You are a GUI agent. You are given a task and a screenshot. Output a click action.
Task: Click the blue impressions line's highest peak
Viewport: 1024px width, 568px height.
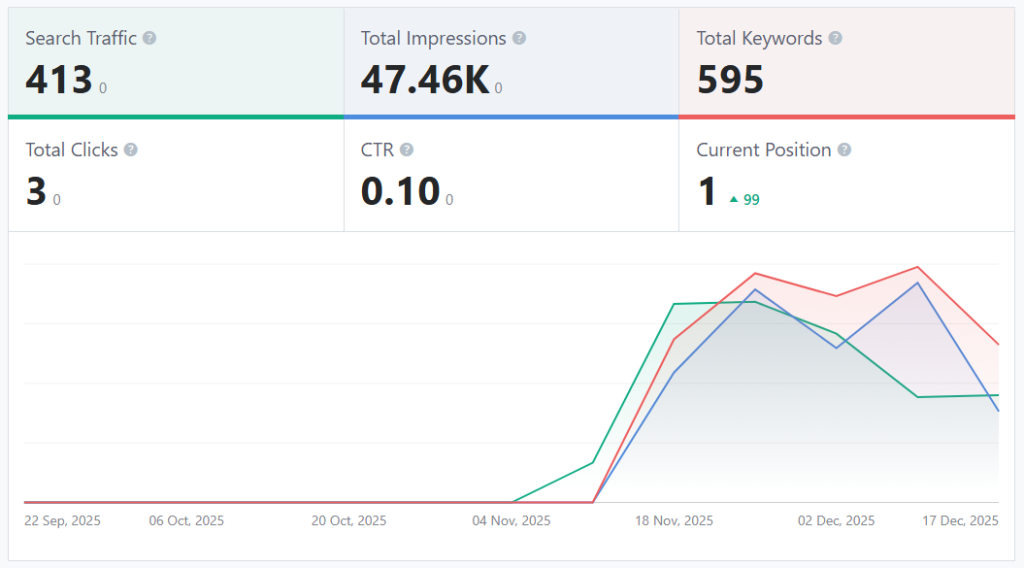[918, 283]
